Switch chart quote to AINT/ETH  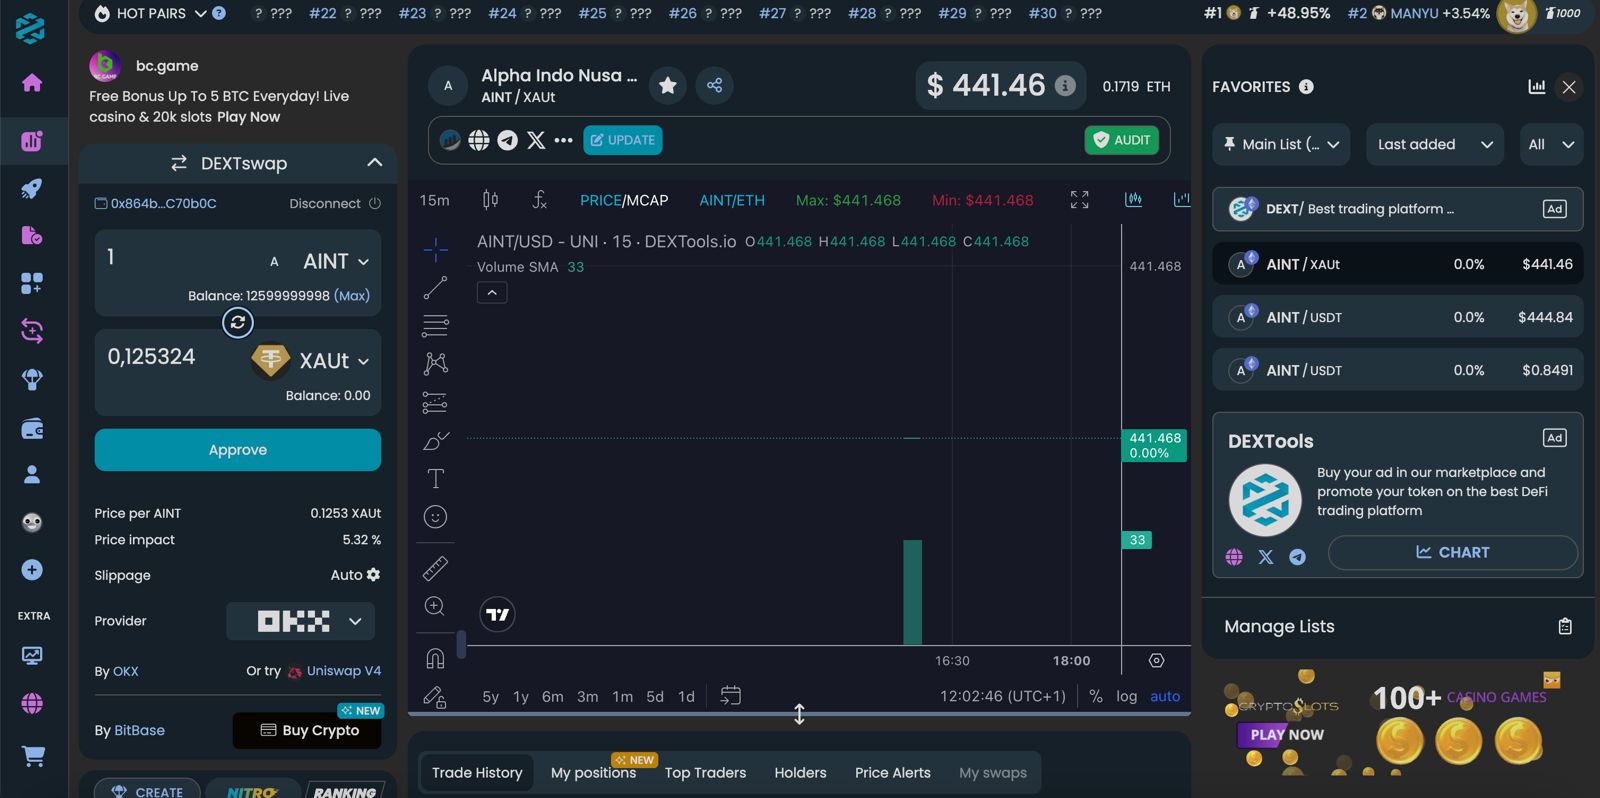click(x=732, y=200)
